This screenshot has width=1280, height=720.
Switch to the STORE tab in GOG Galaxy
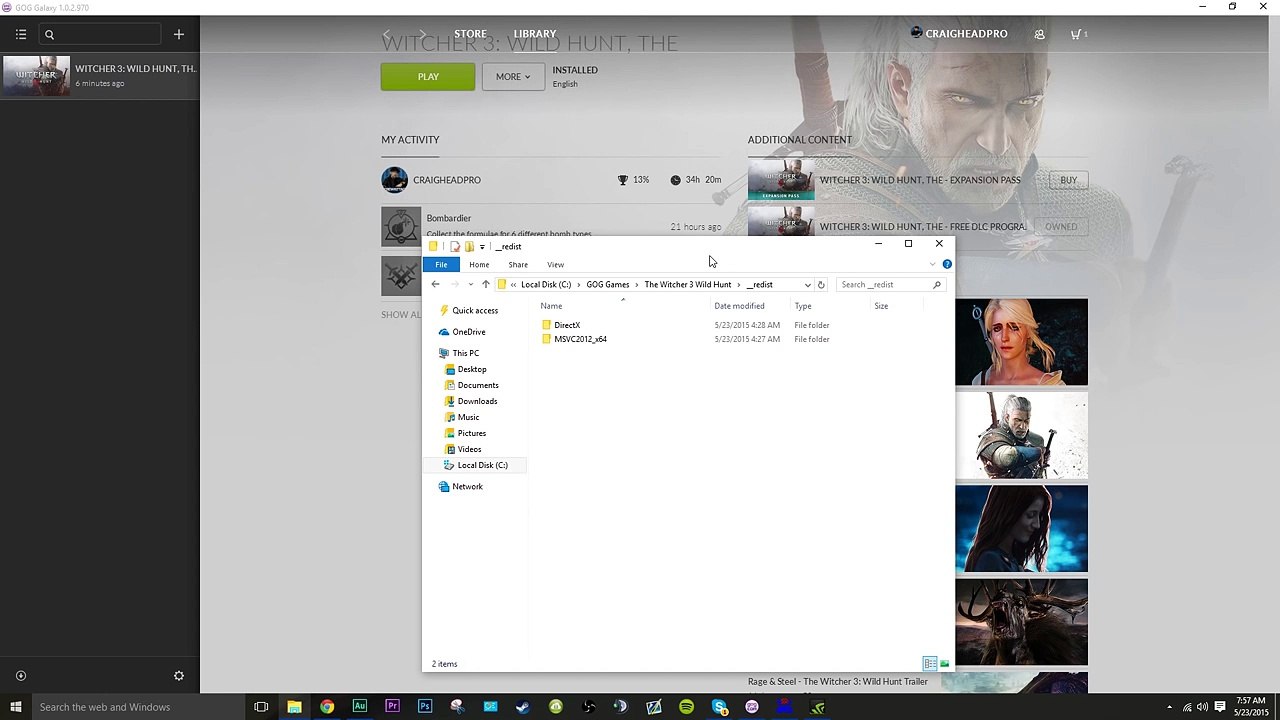[x=470, y=34]
